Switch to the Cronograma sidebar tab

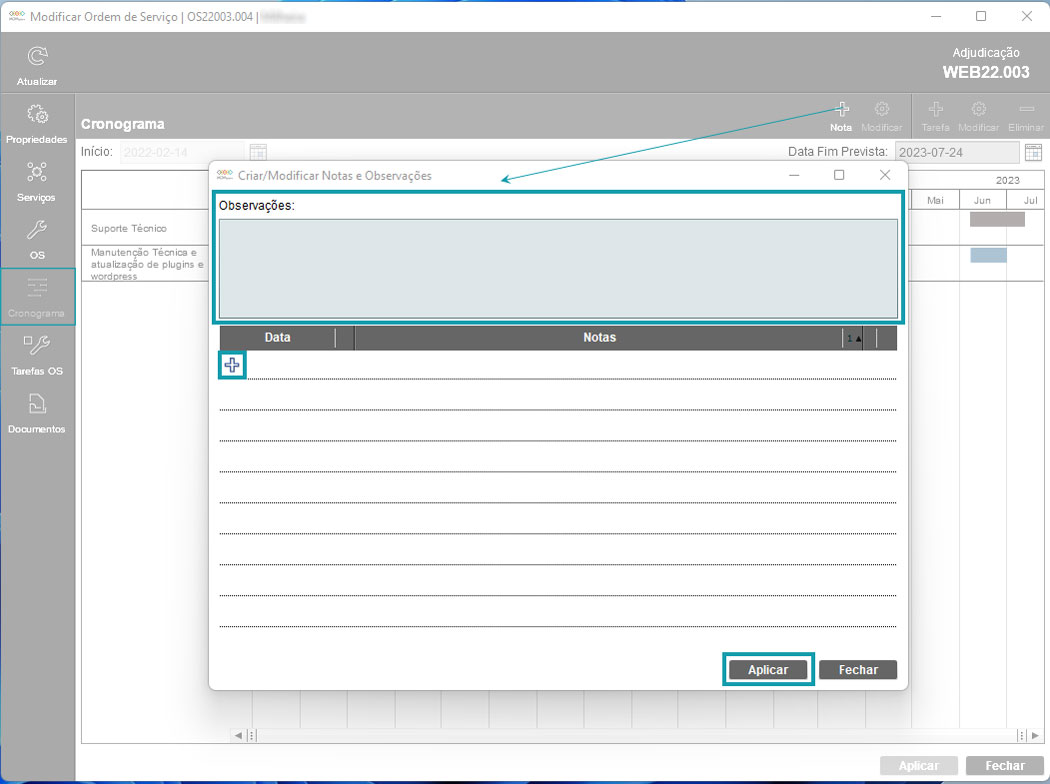pos(37,296)
